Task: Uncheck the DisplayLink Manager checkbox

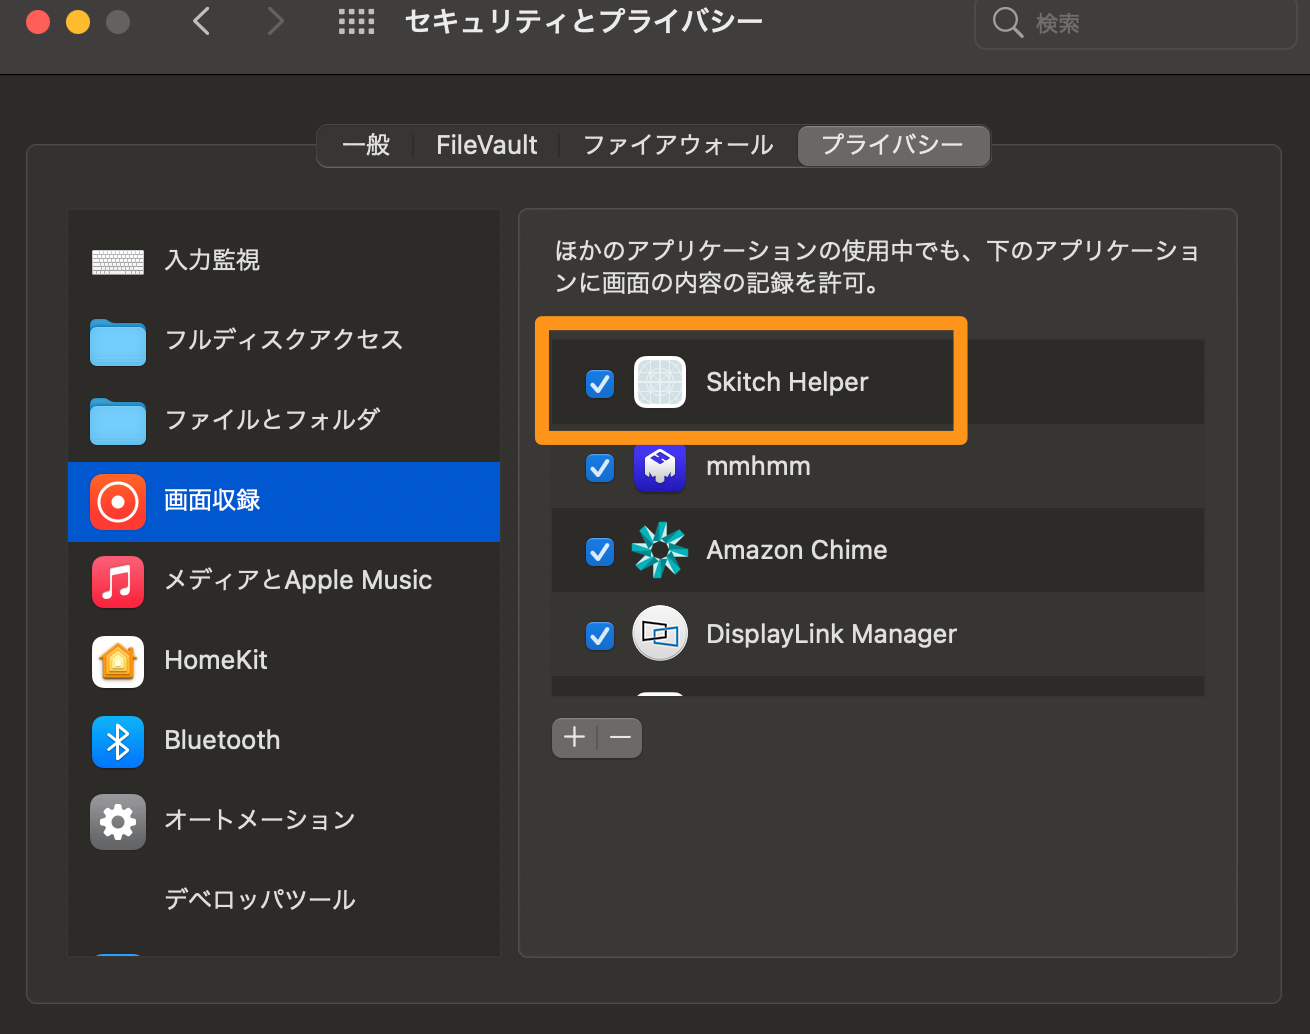Action: point(600,635)
